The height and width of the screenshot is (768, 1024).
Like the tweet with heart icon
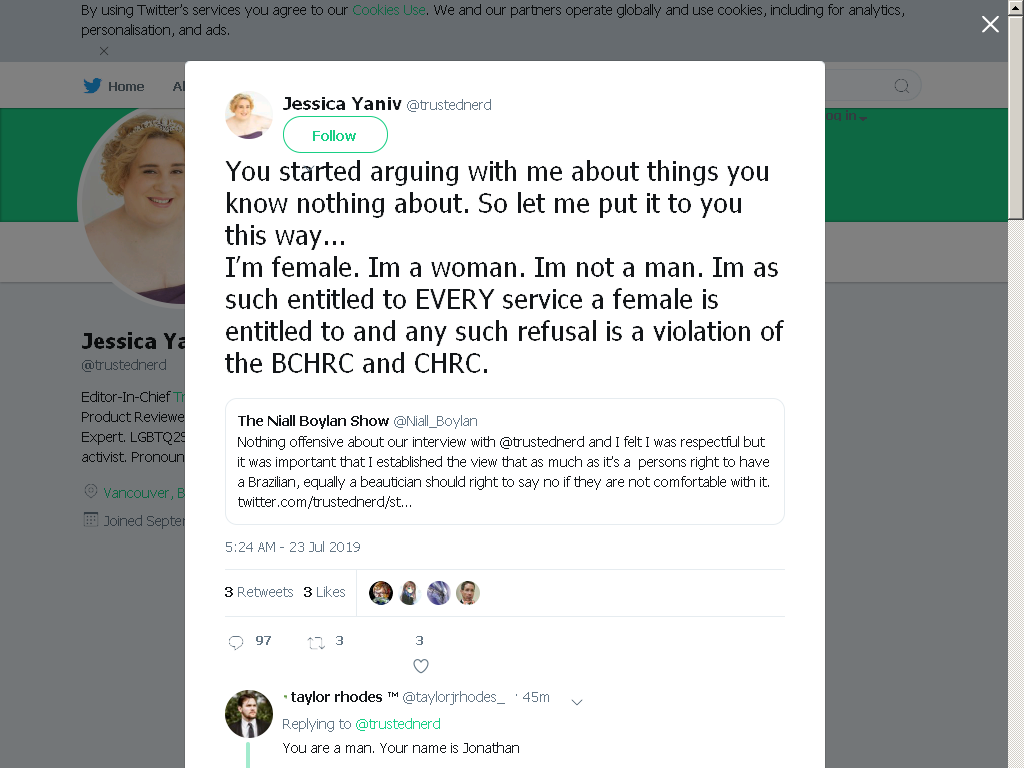click(421, 666)
